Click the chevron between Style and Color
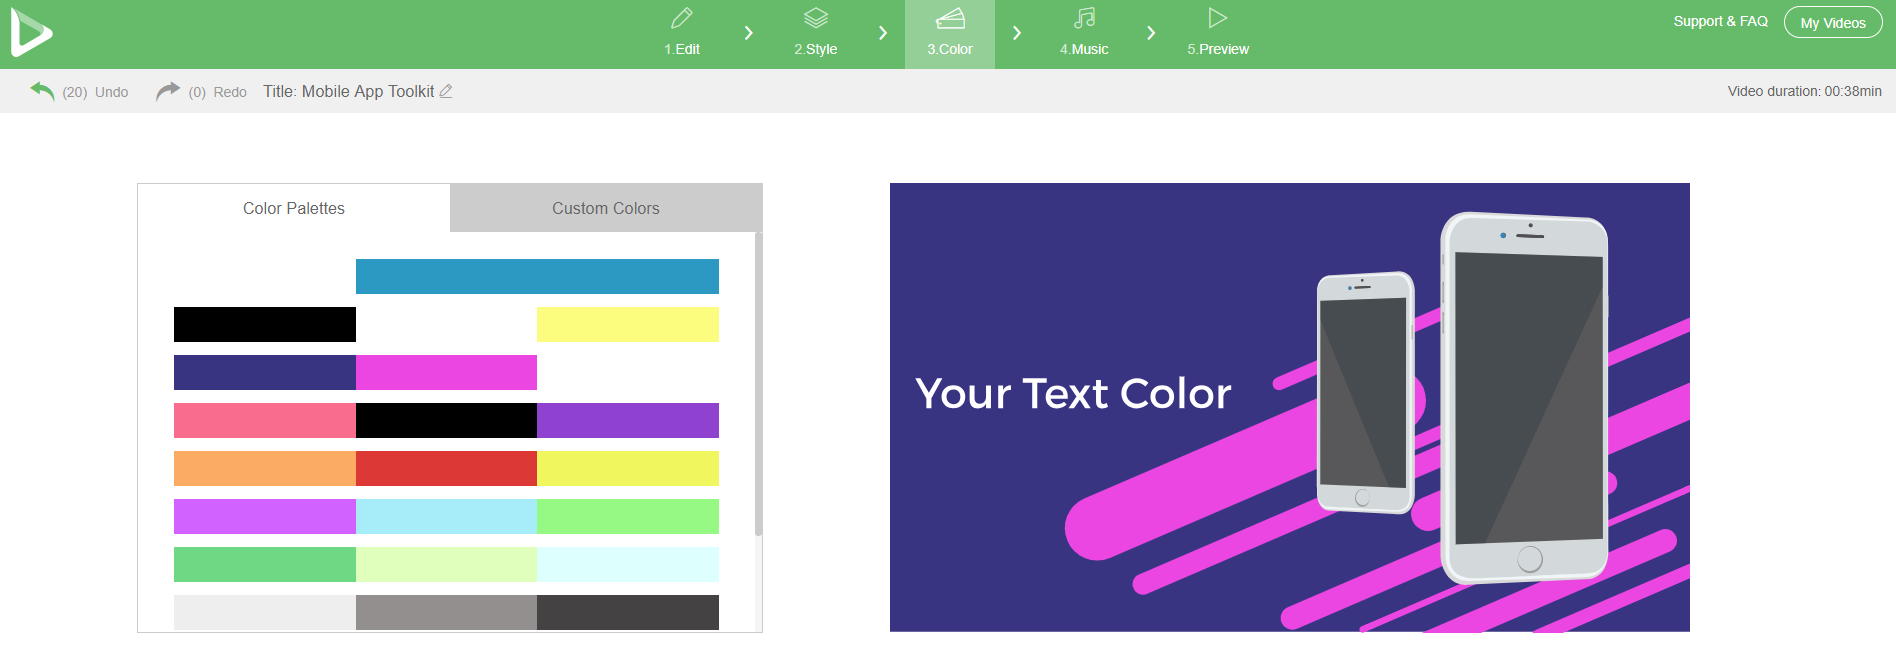Viewport: 1896px width, 665px height. click(883, 33)
